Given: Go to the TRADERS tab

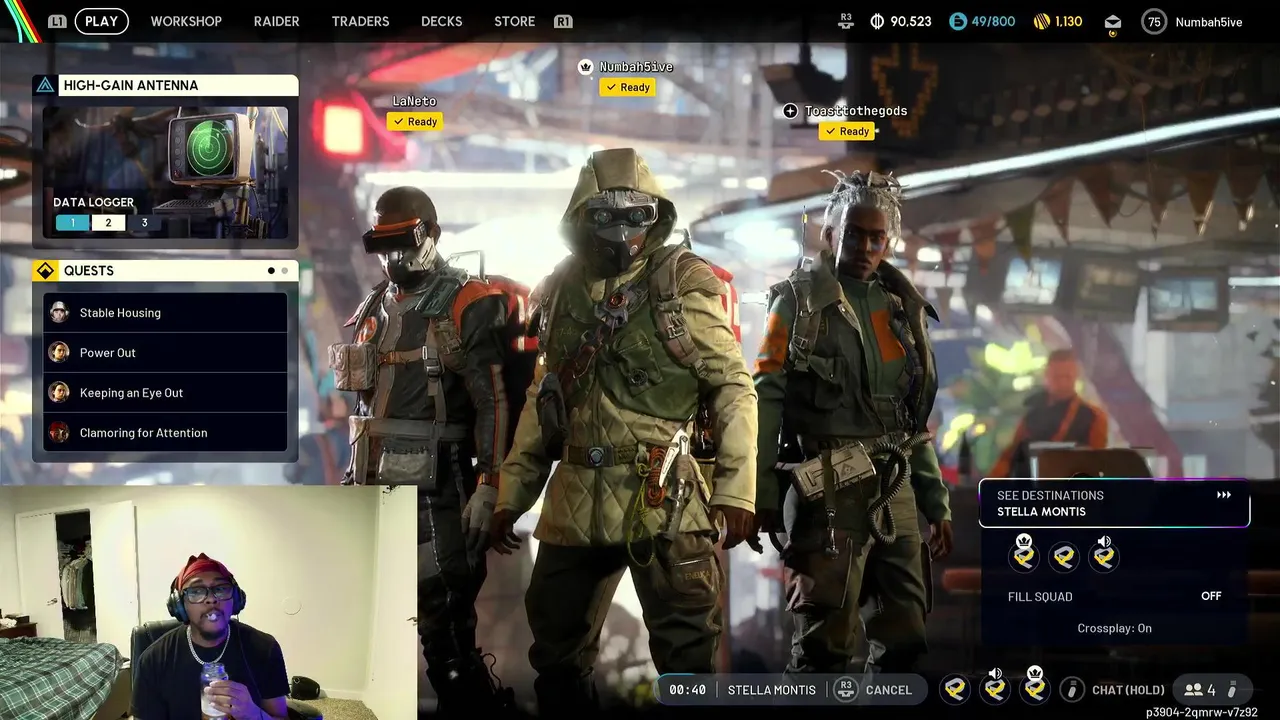Looking at the screenshot, I should tap(360, 21).
